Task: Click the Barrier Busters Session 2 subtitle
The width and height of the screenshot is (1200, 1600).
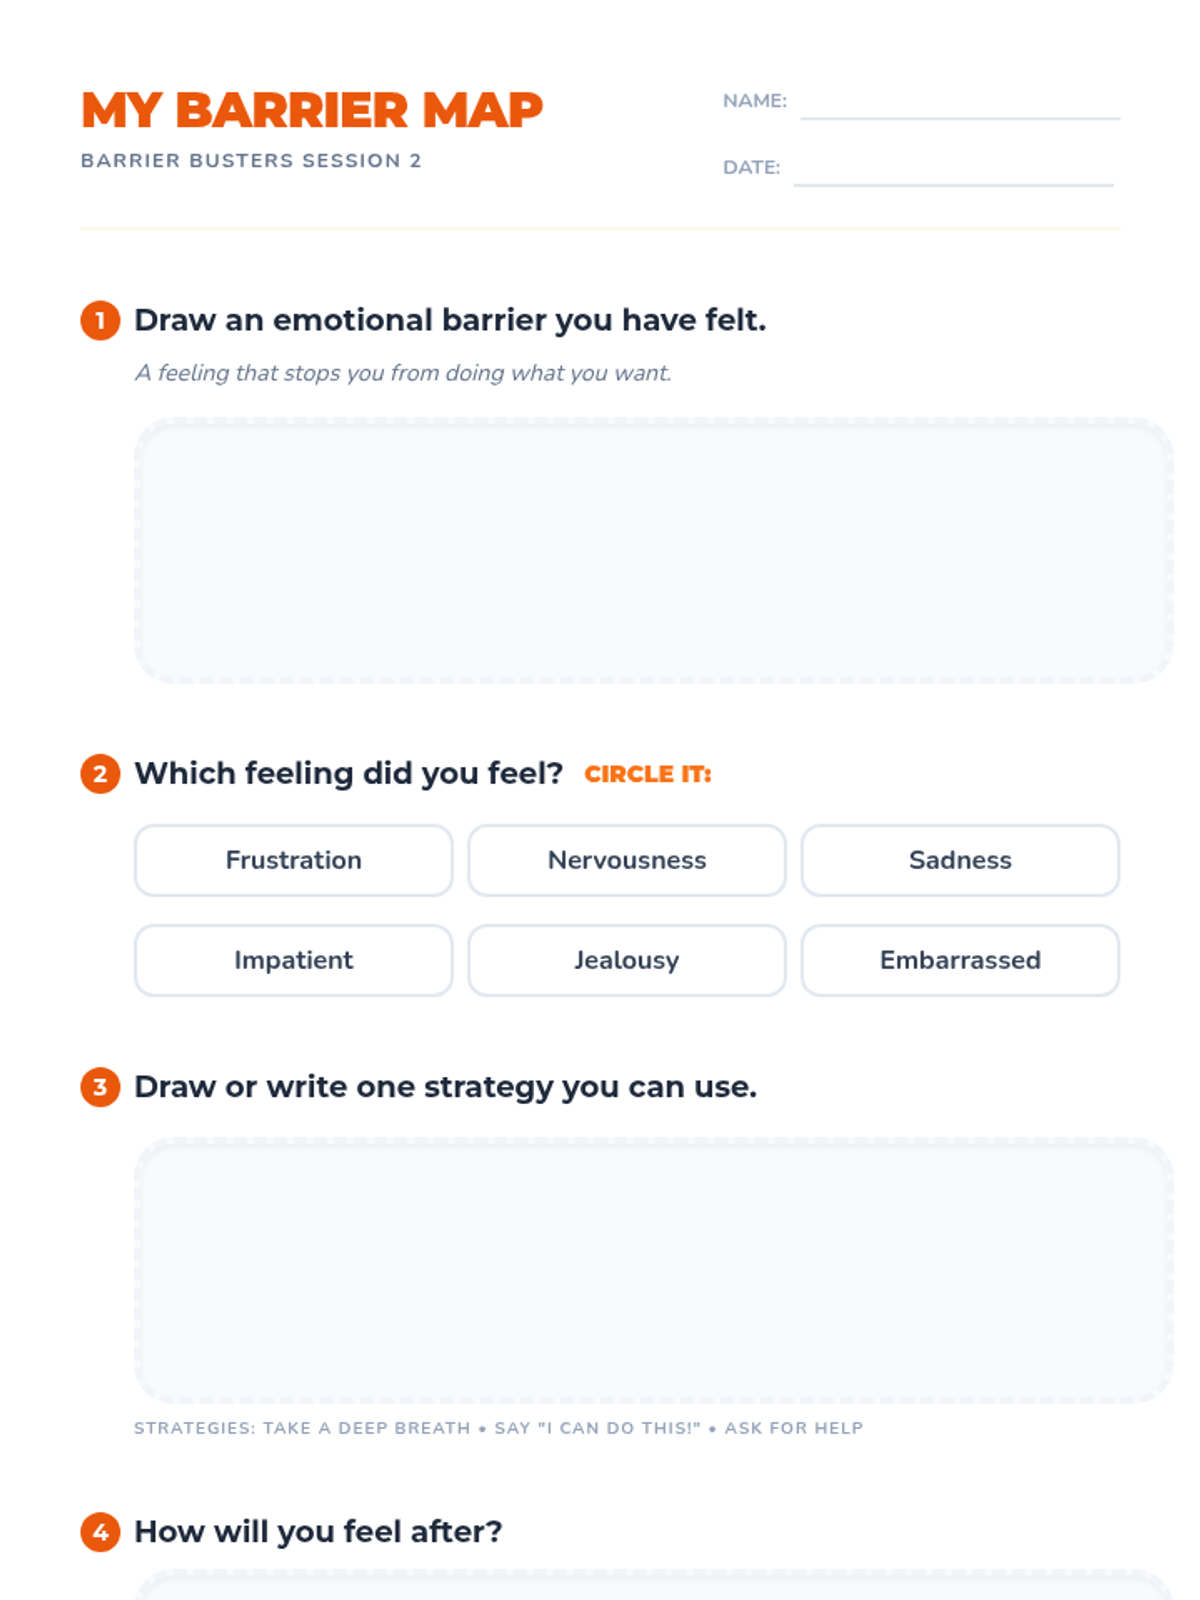Action: coord(251,161)
